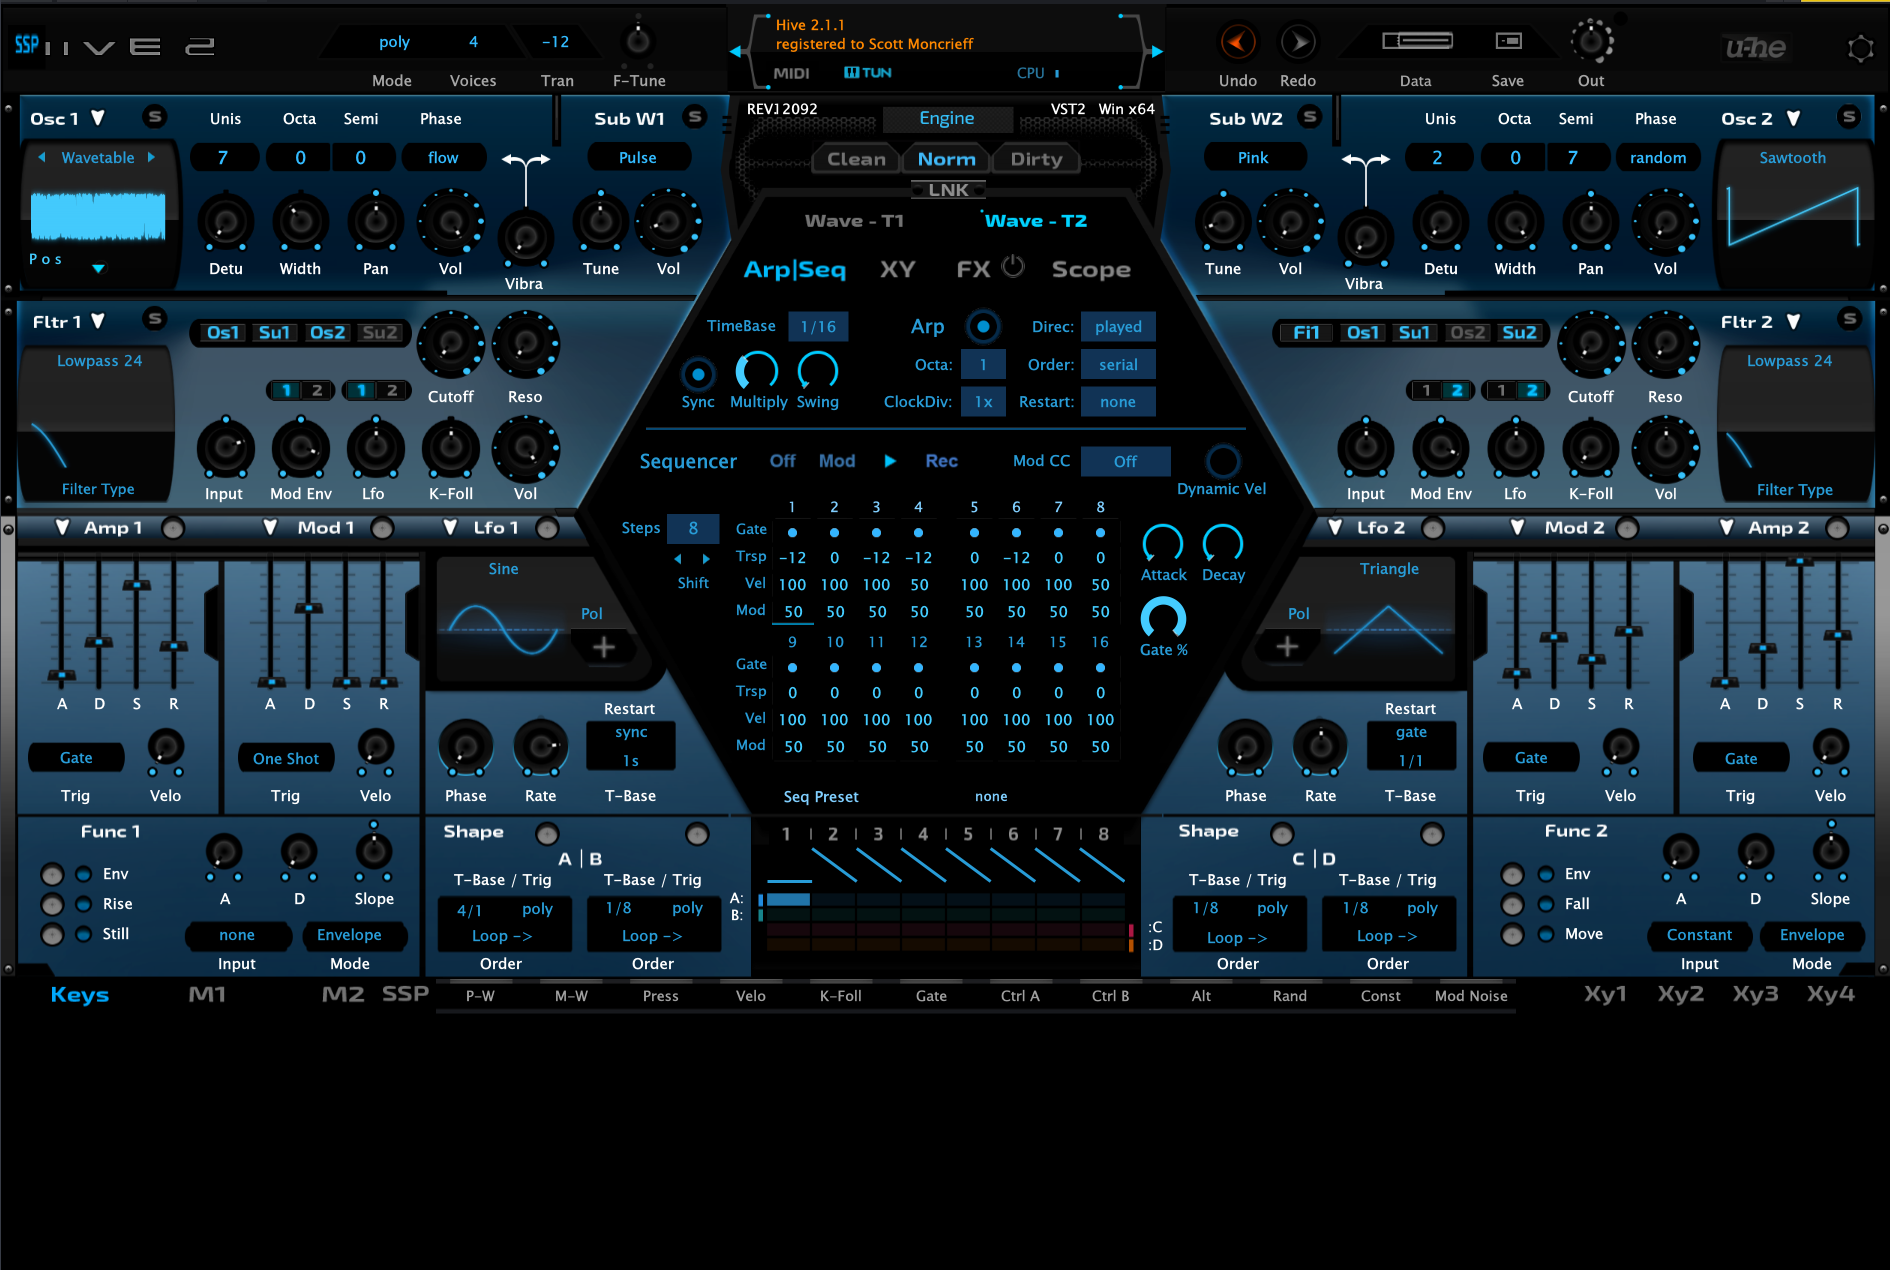The width and height of the screenshot is (1890, 1270).
Task: Click the Lfo 2 plus waveform icon
Action: [1287, 647]
